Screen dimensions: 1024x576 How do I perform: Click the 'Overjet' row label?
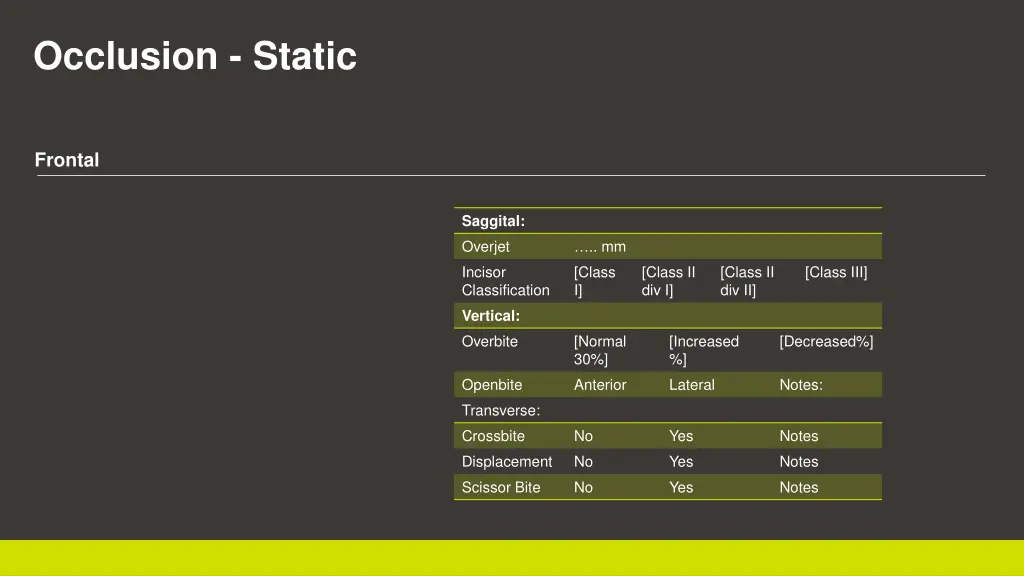point(485,247)
